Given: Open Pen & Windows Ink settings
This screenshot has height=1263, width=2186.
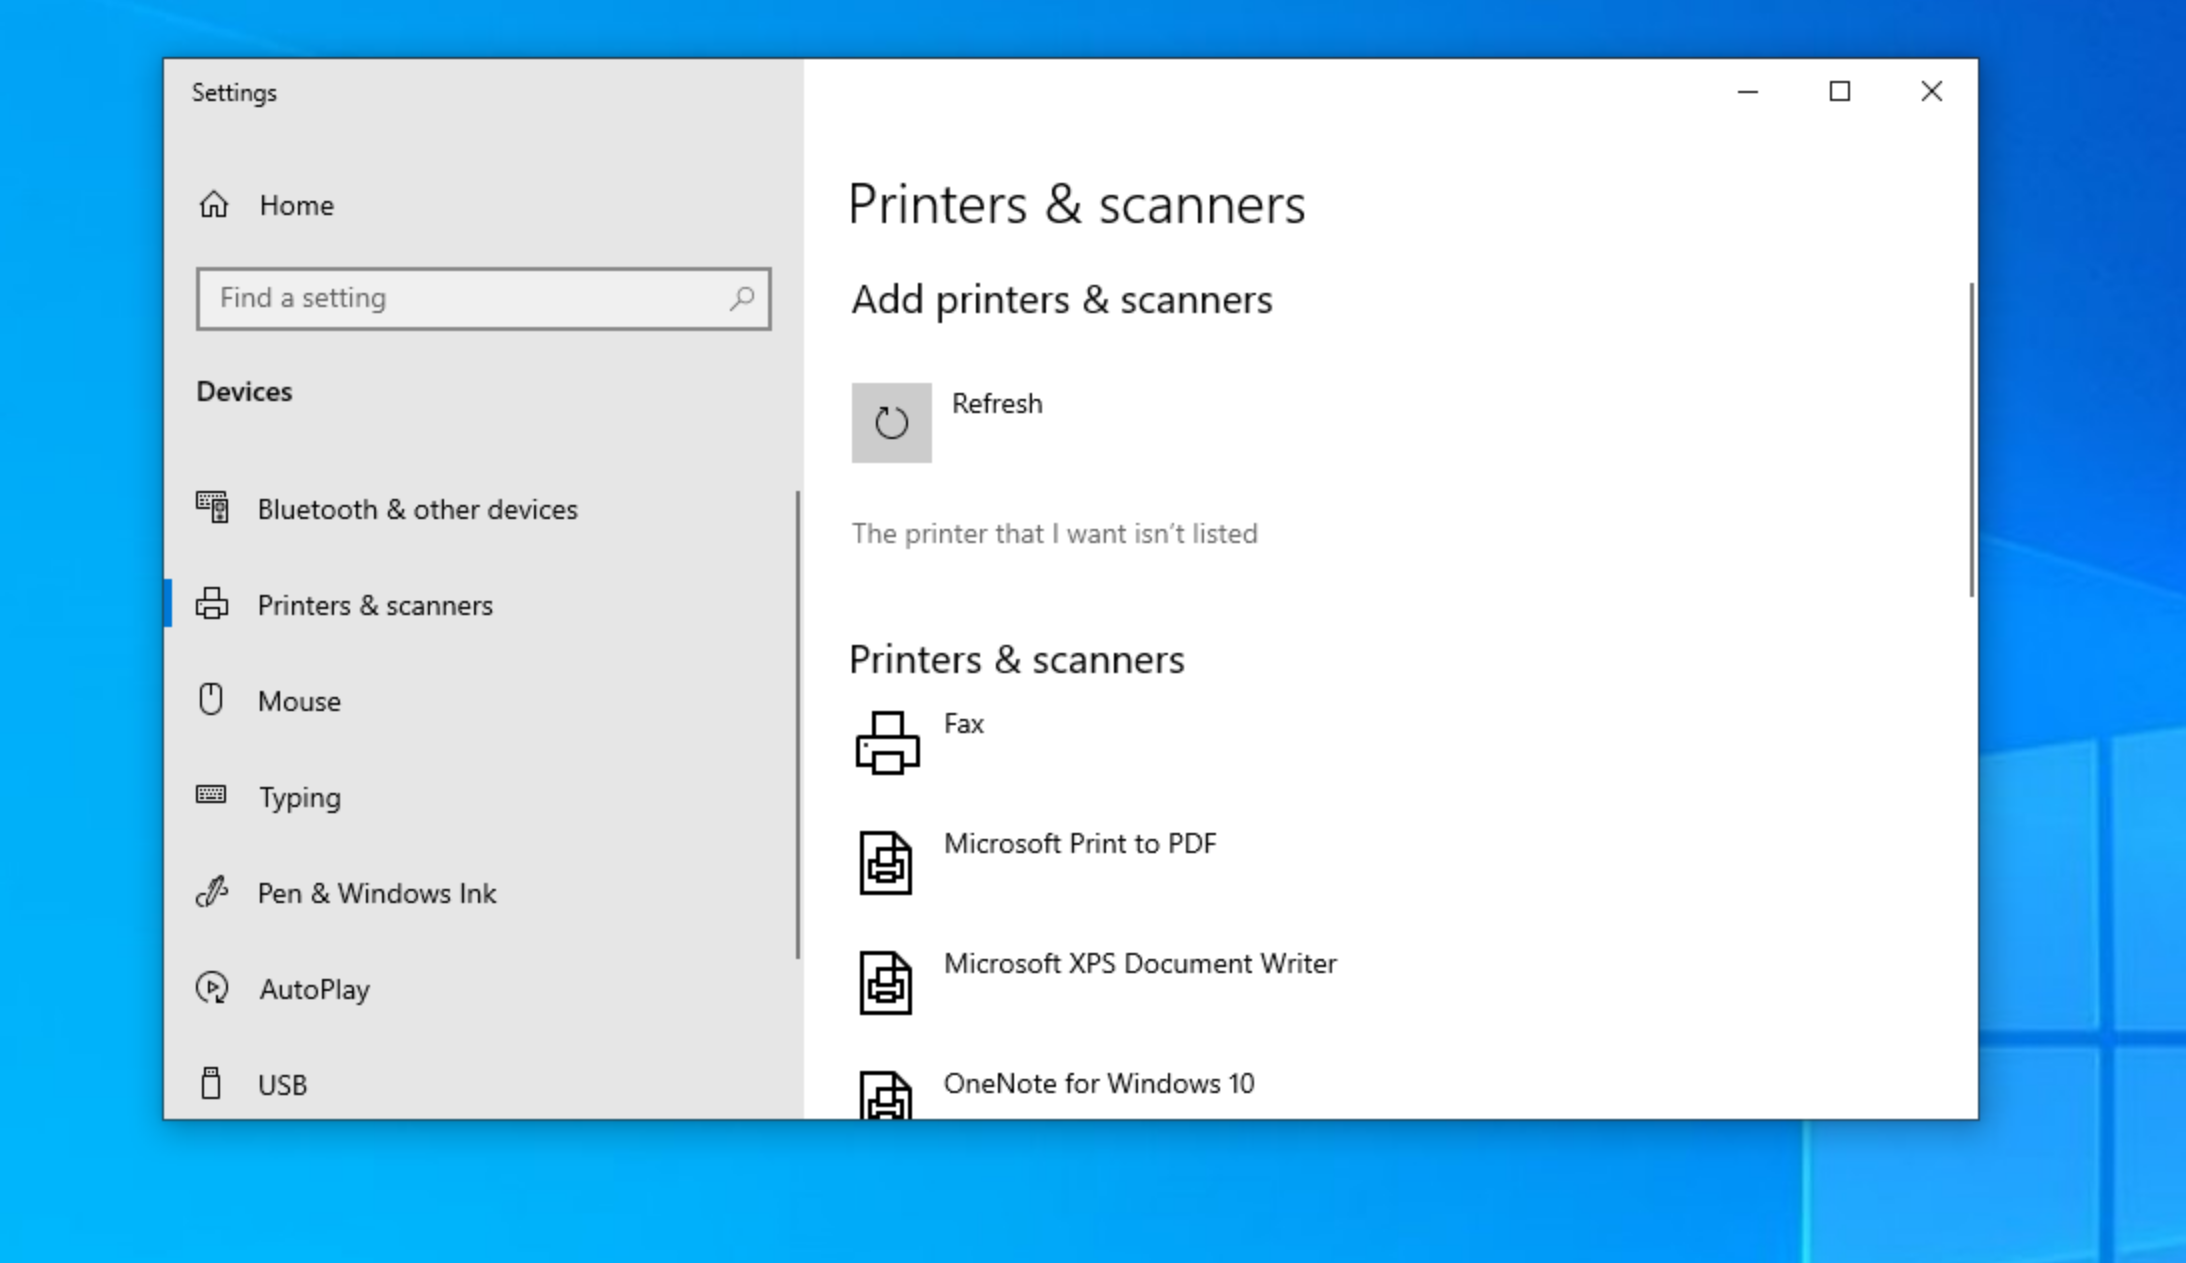Looking at the screenshot, I should [376, 893].
